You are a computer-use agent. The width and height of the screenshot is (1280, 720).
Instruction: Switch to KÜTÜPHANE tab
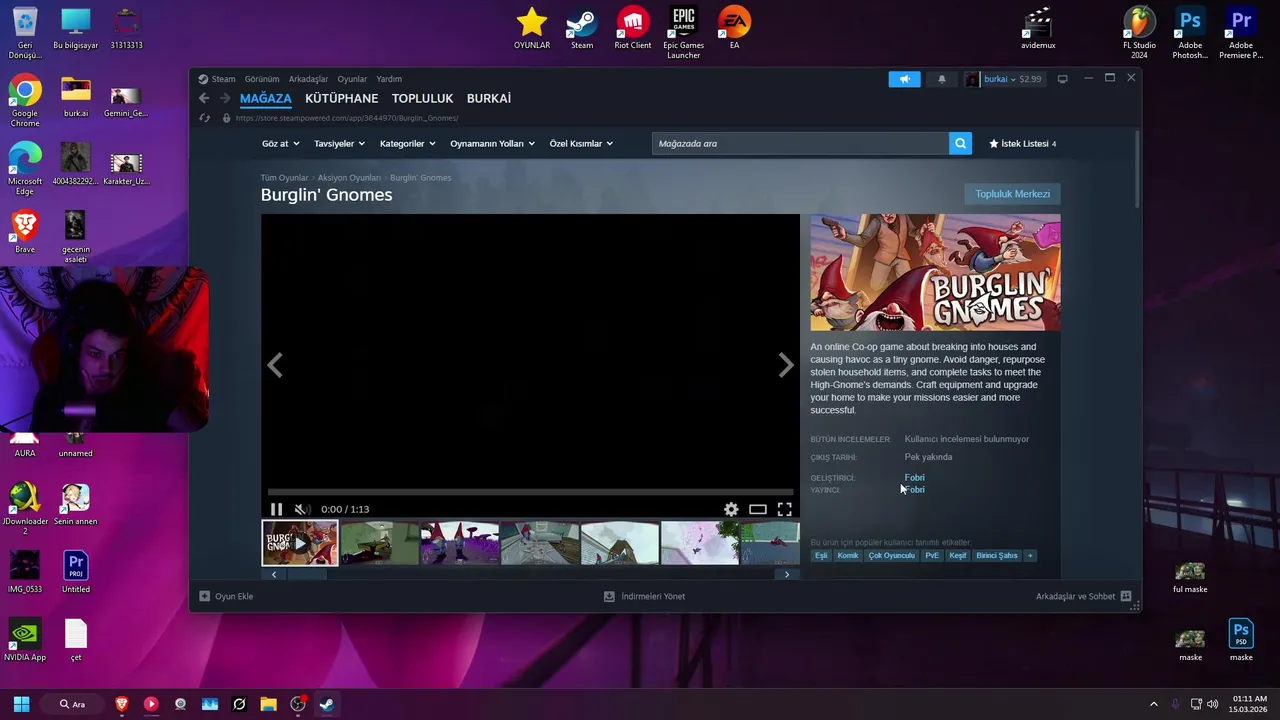tap(342, 98)
